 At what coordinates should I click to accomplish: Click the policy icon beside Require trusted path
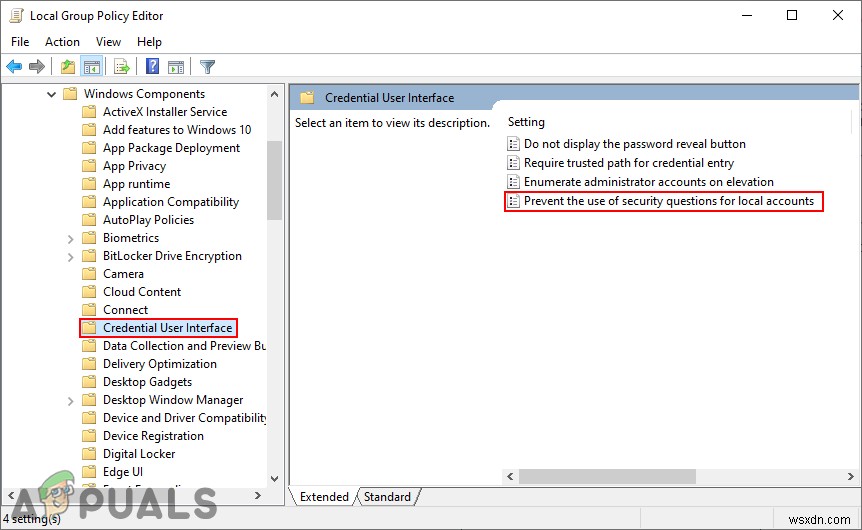click(x=513, y=163)
